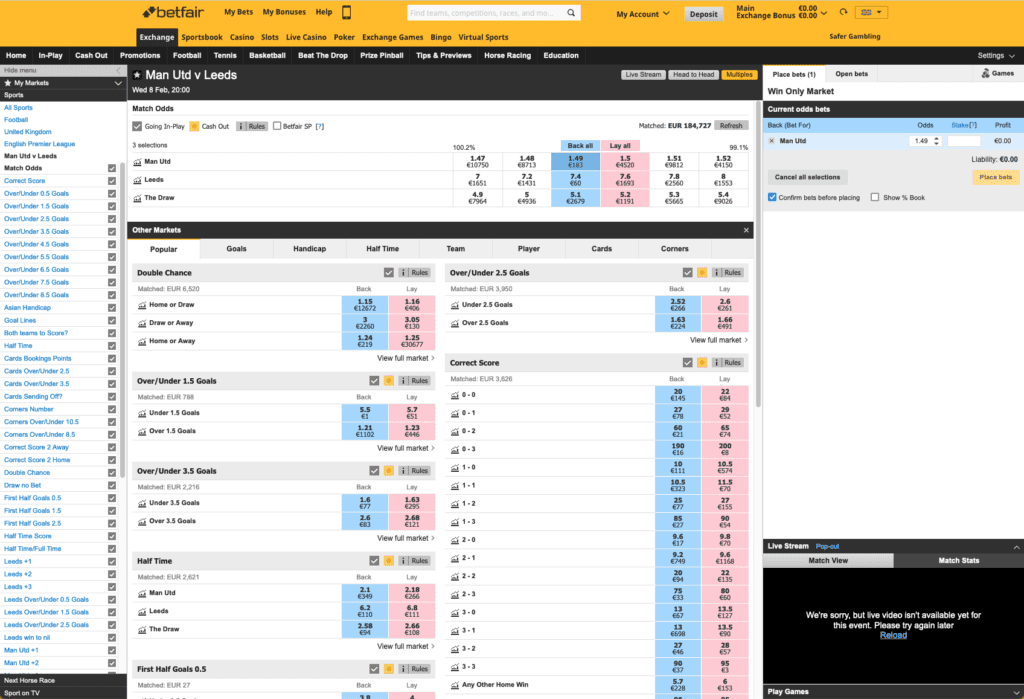1024x699 pixels.
Task: Open the mobile device icon in header
Action: click(347, 12)
